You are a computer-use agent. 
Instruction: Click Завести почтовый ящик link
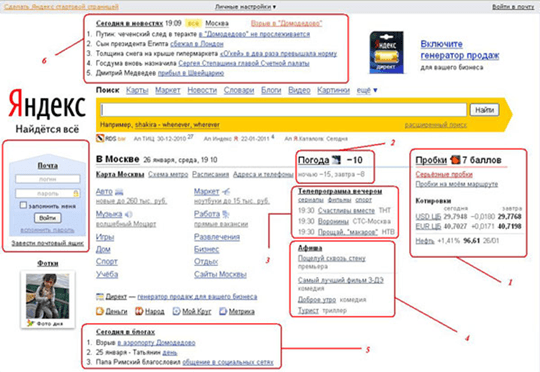pos(48,243)
